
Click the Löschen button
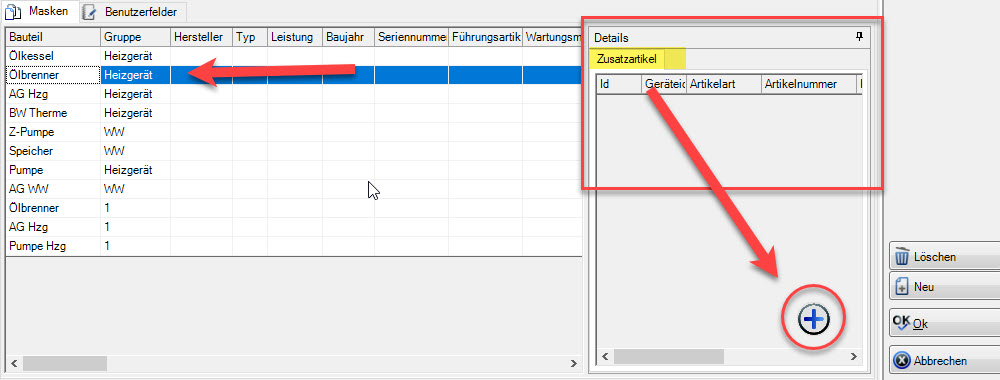click(x=944, y=257)
